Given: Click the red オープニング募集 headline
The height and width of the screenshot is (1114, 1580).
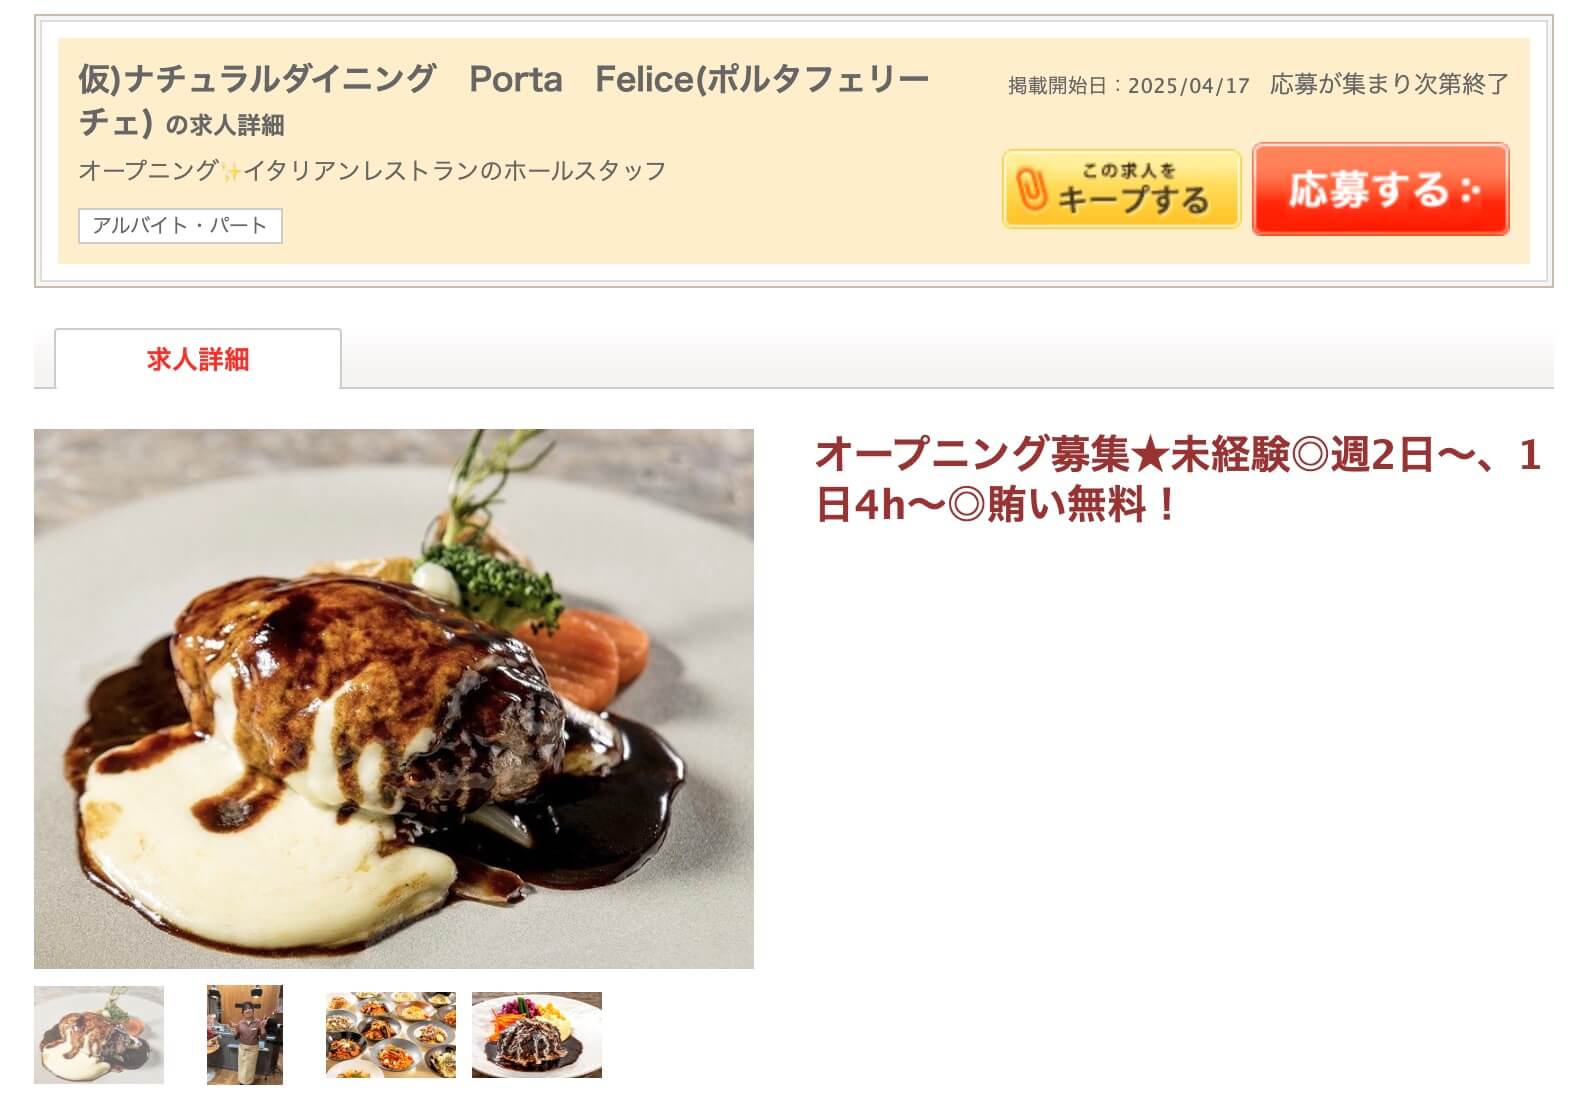Looking at the screenshot, I should (1178, 480).
